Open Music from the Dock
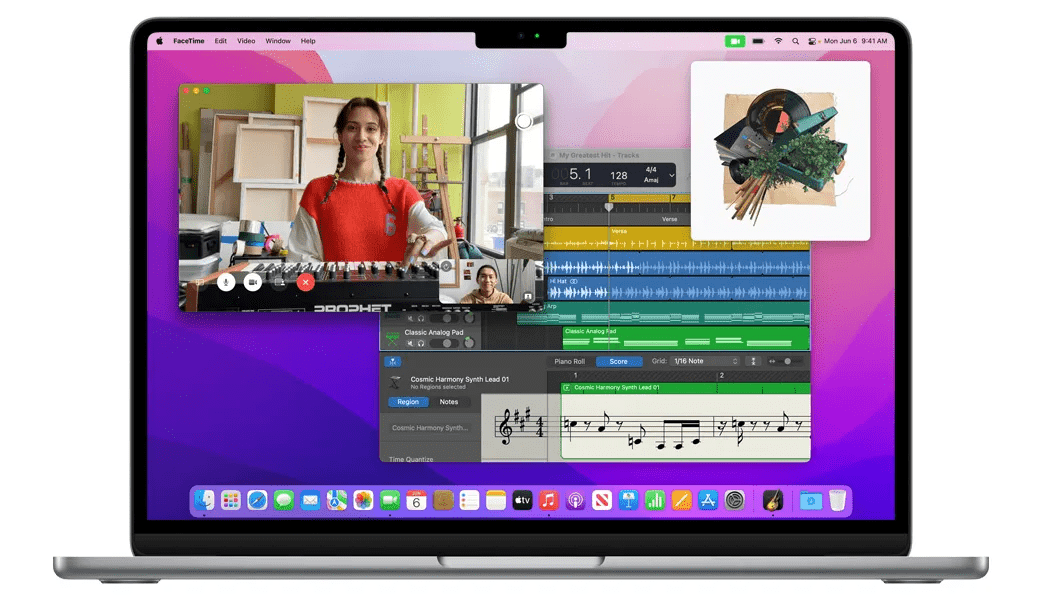Screen dimensions: 1039x603 pos(549,500)
